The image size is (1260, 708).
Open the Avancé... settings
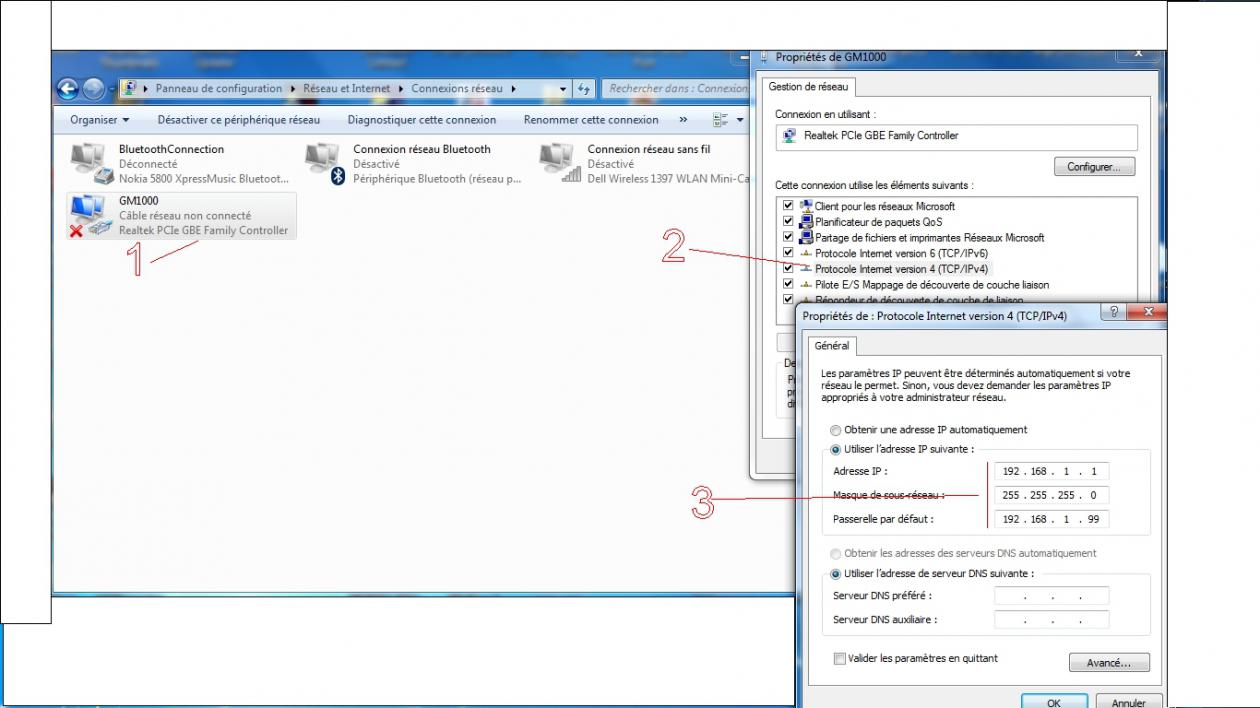tap(1108, 663)
